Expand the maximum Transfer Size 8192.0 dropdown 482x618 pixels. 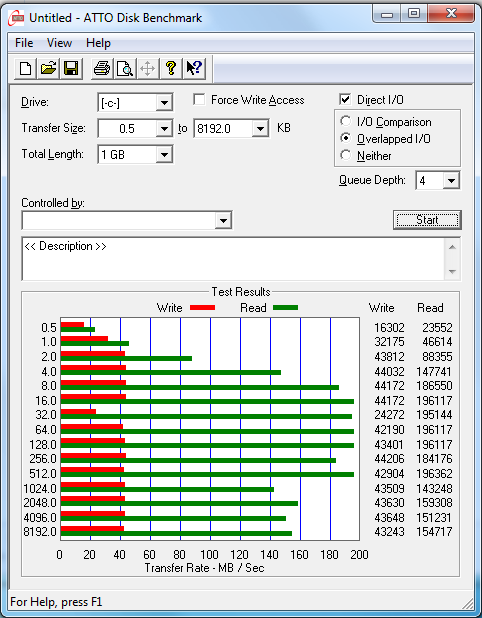coord(260,128)
